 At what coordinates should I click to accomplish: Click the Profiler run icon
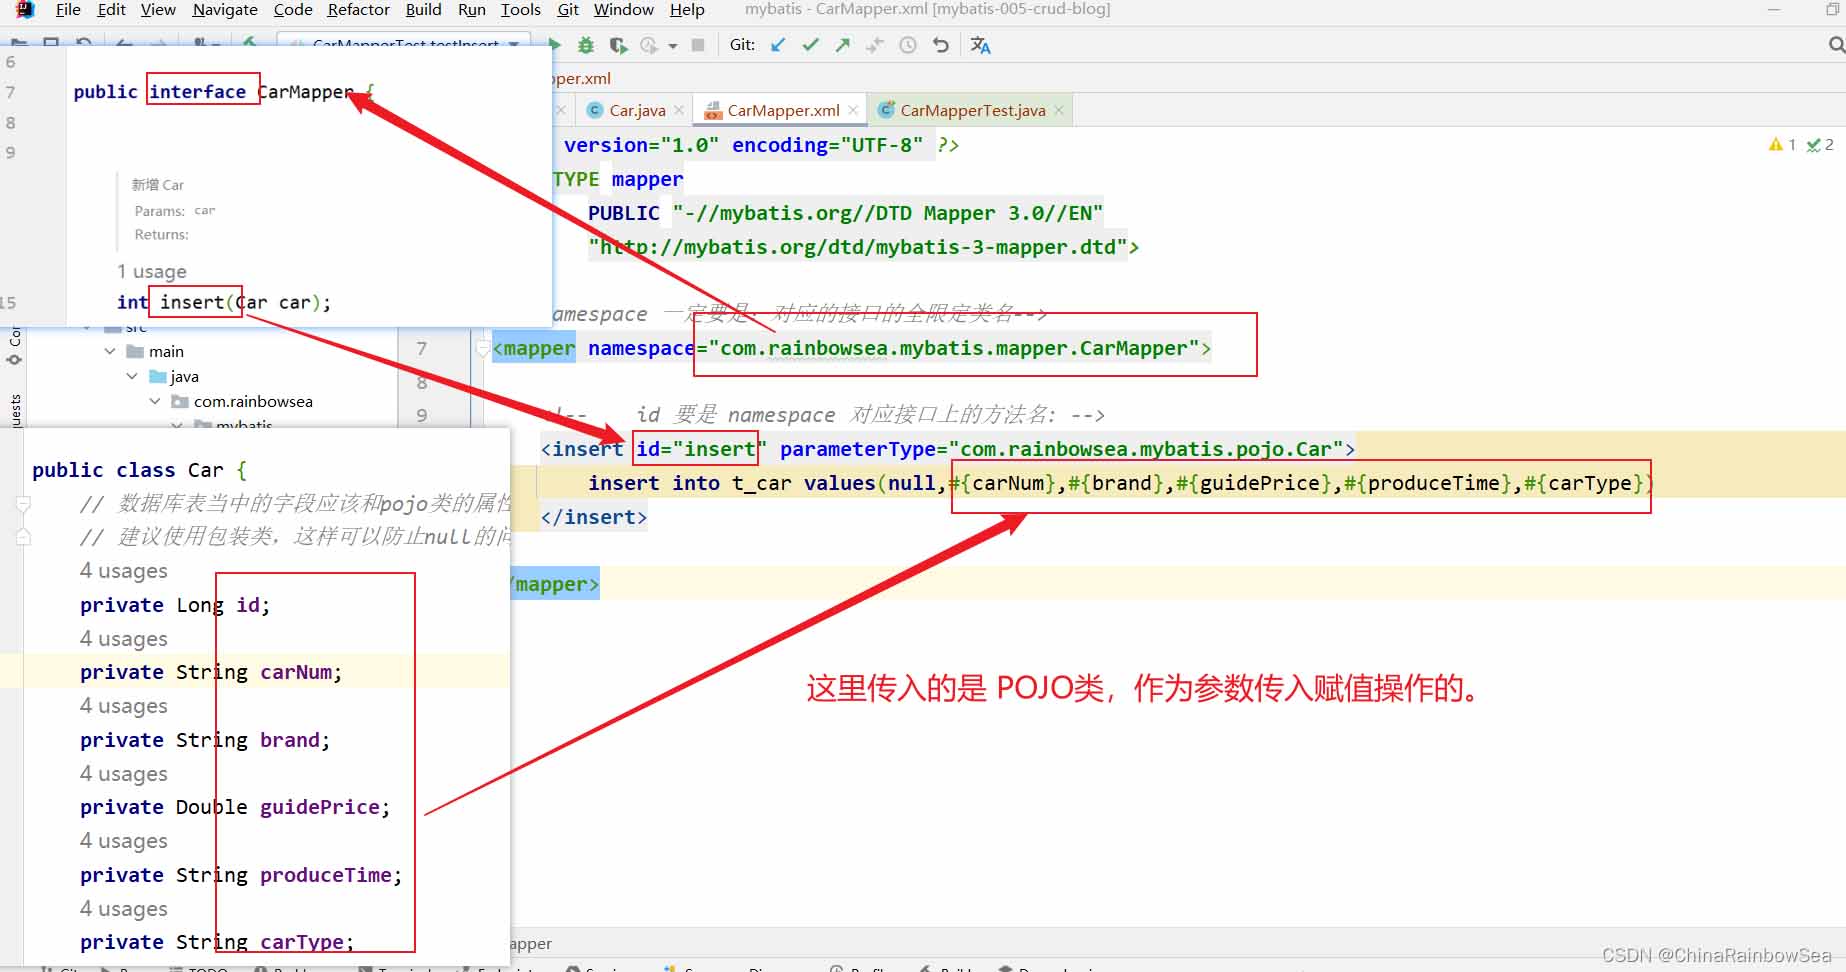point(649,45)
